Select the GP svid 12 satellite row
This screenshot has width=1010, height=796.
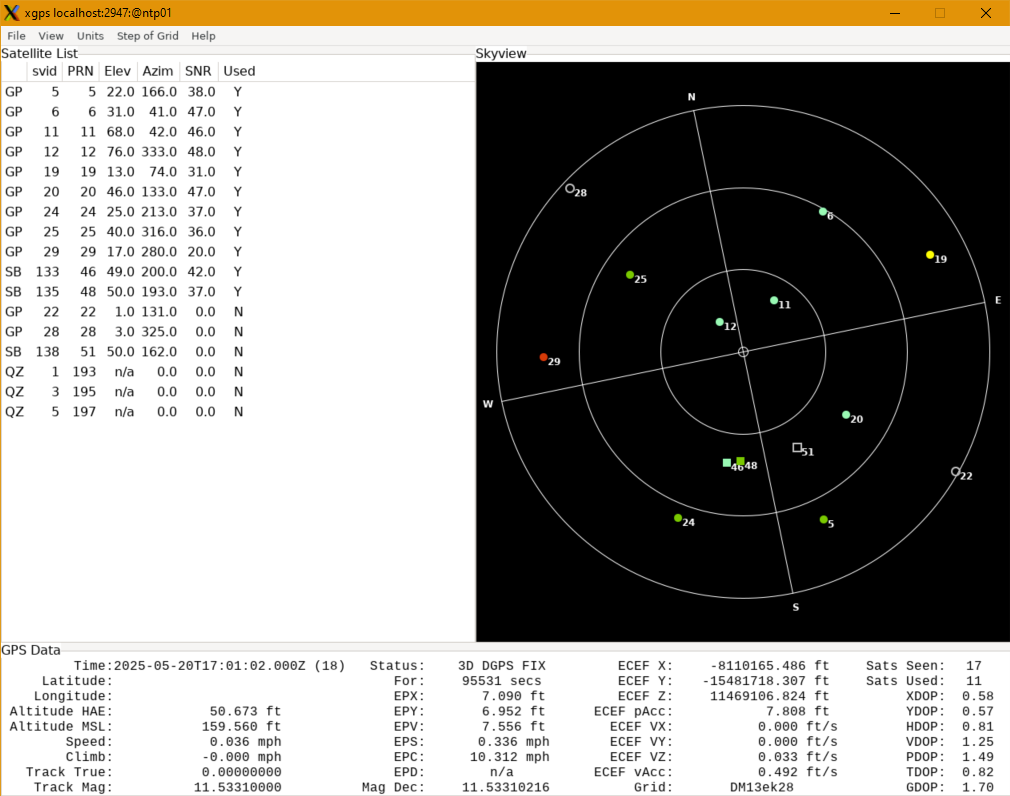click(x=238, y=152)
